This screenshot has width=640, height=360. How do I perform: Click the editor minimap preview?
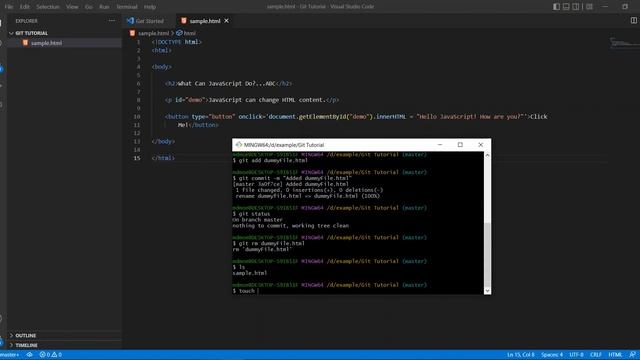(x=624, y=42)
